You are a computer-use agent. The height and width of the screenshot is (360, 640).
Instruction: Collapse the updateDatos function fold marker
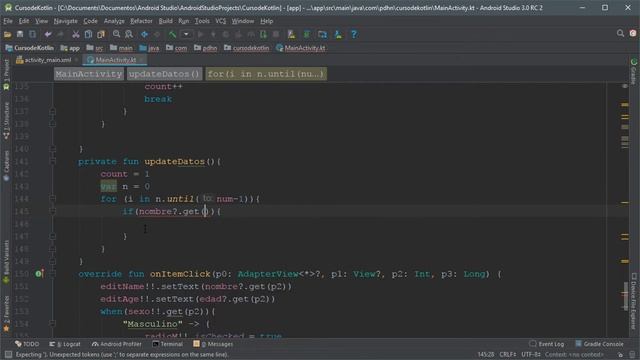coord(53,162)
